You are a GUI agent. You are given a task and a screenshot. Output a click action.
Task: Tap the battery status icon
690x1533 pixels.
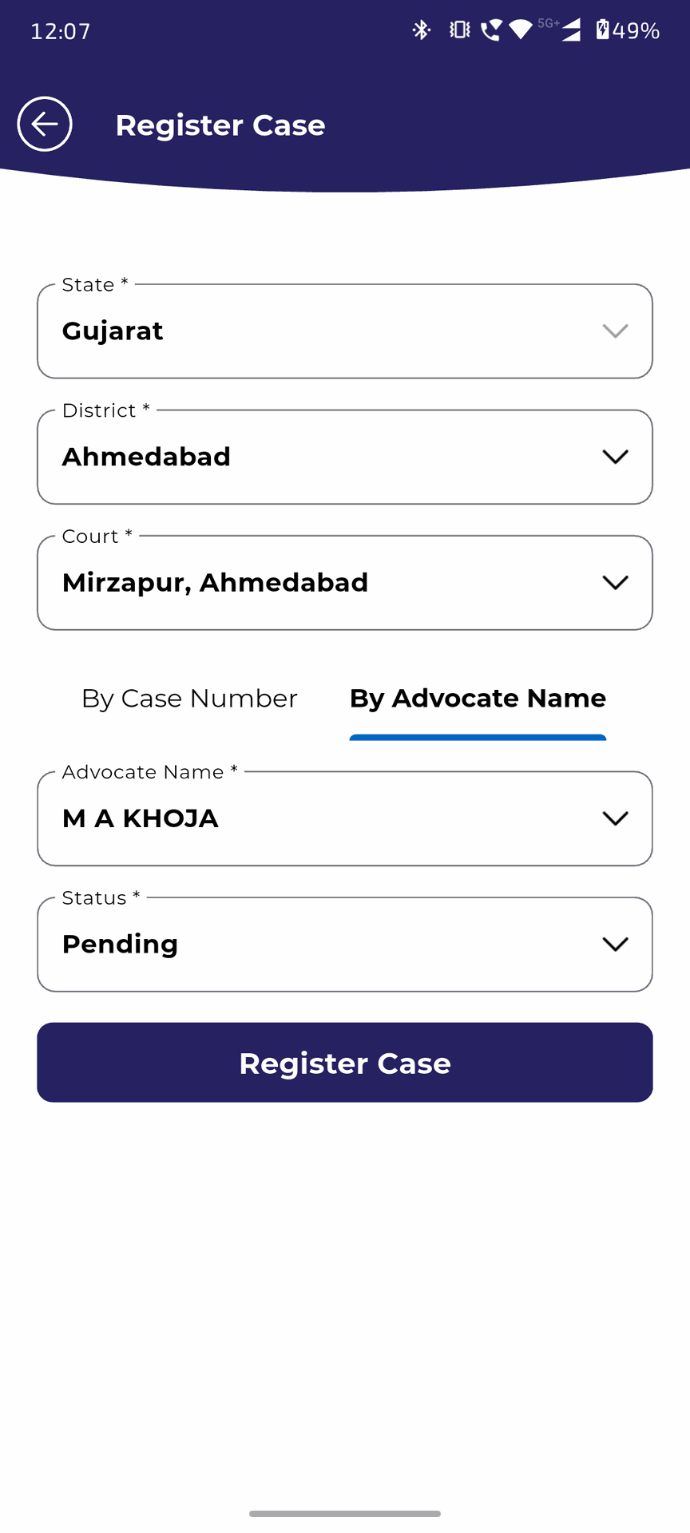pyautogui.click(x=602, y=30)
